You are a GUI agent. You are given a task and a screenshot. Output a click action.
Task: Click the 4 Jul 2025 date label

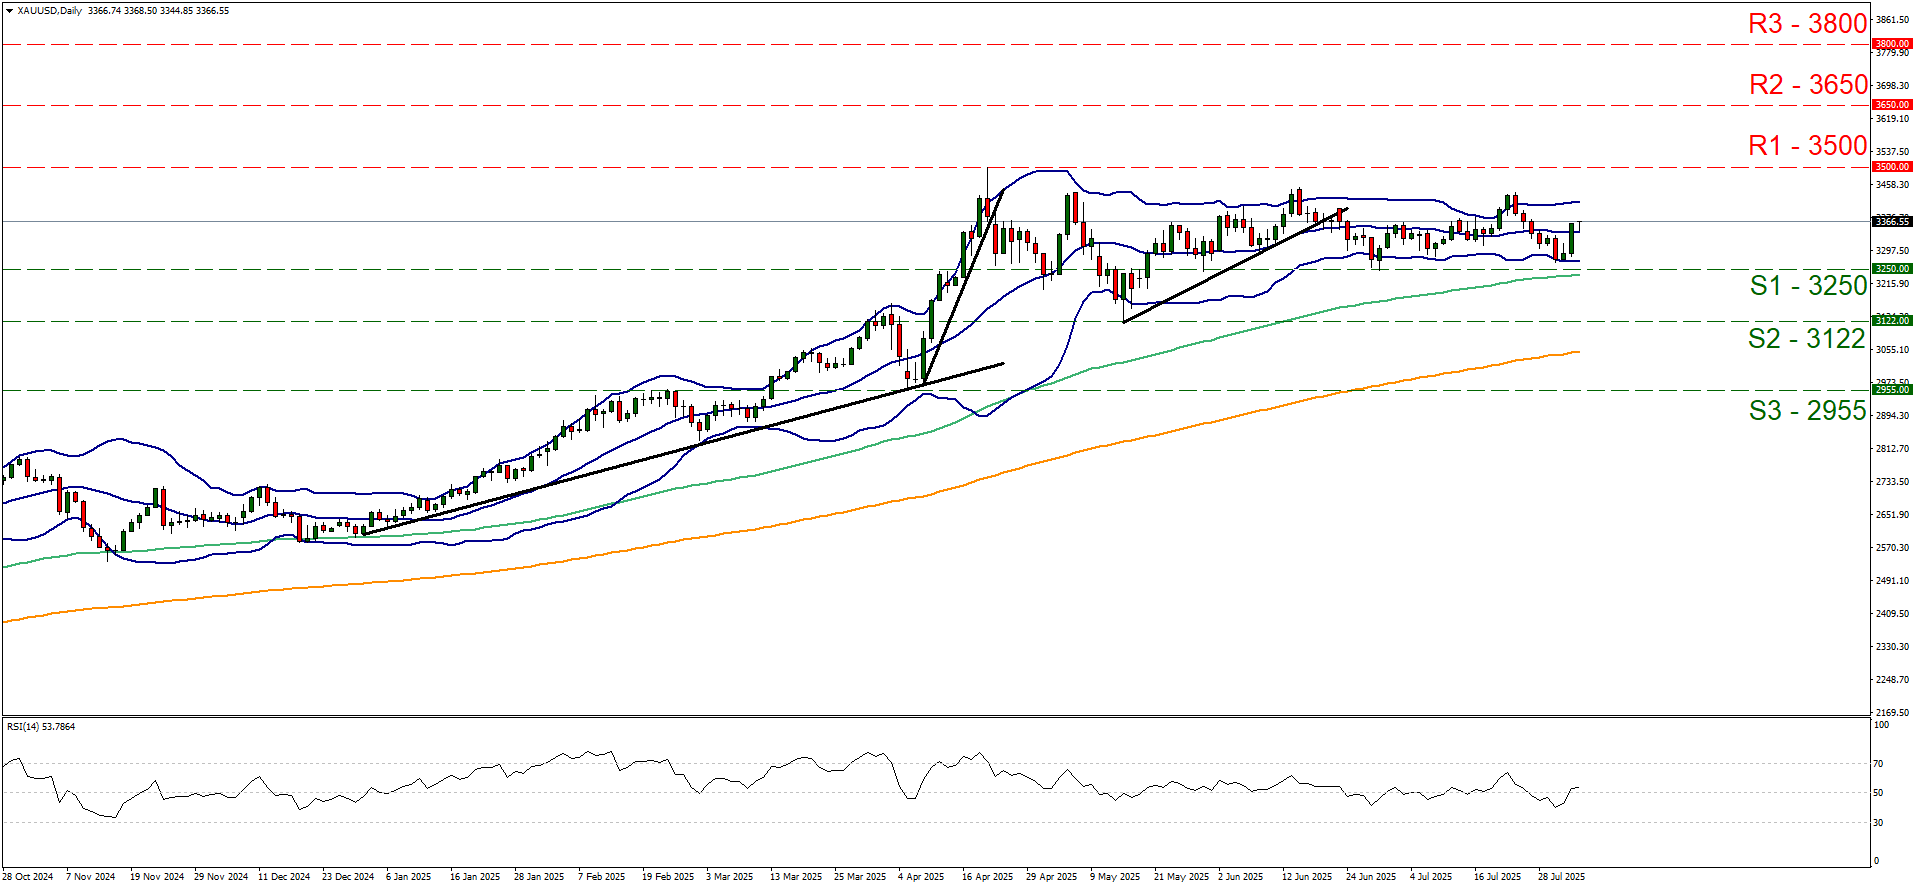click(x=1431, y=877)
